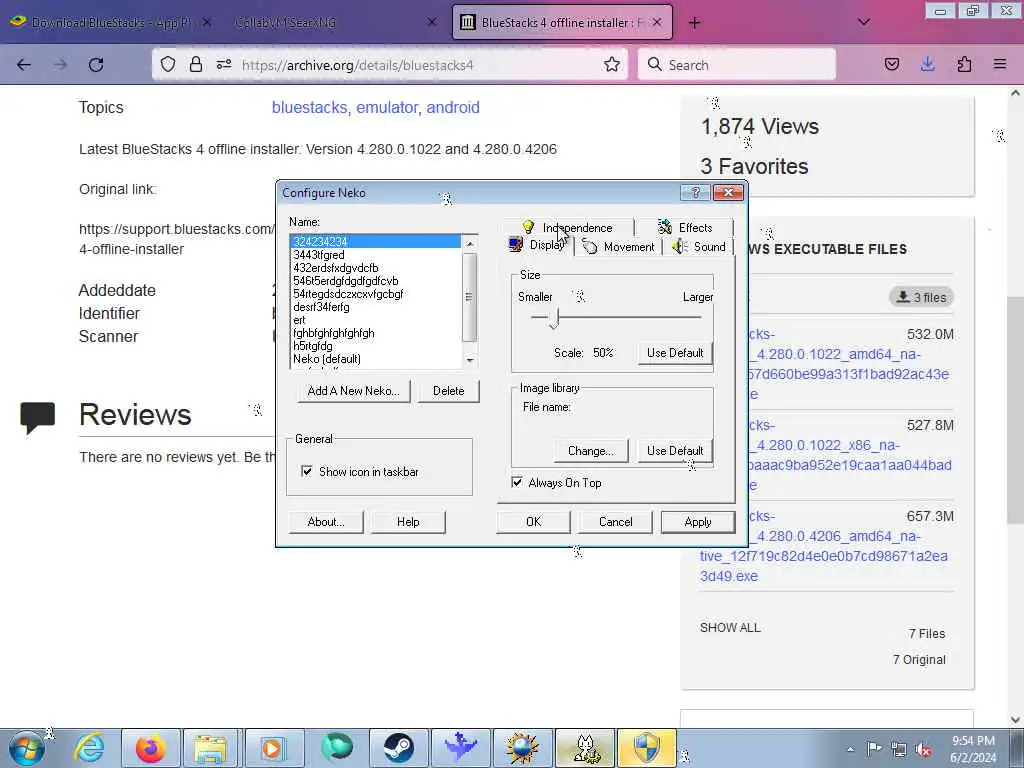The width and height of the screenshot is (1024, 768).
Task: Delete the selected Neko
Action: [449, 391]
